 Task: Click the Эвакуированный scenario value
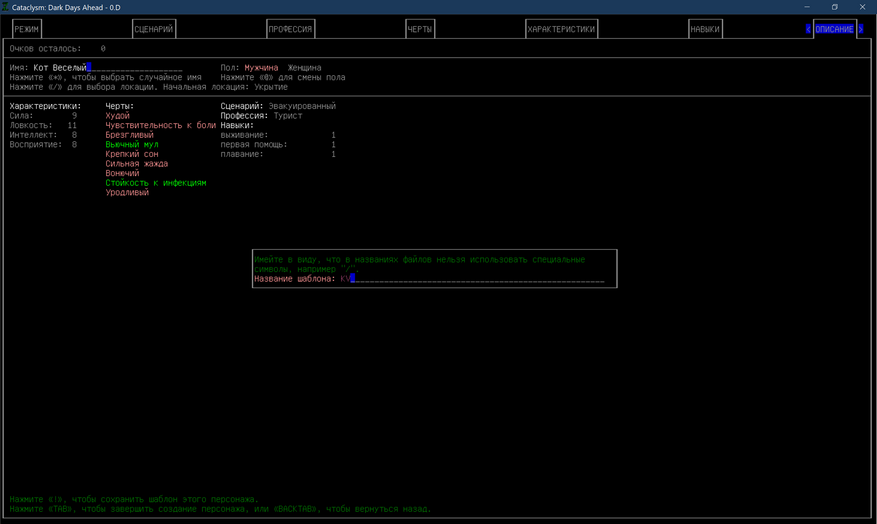(302, 106)
